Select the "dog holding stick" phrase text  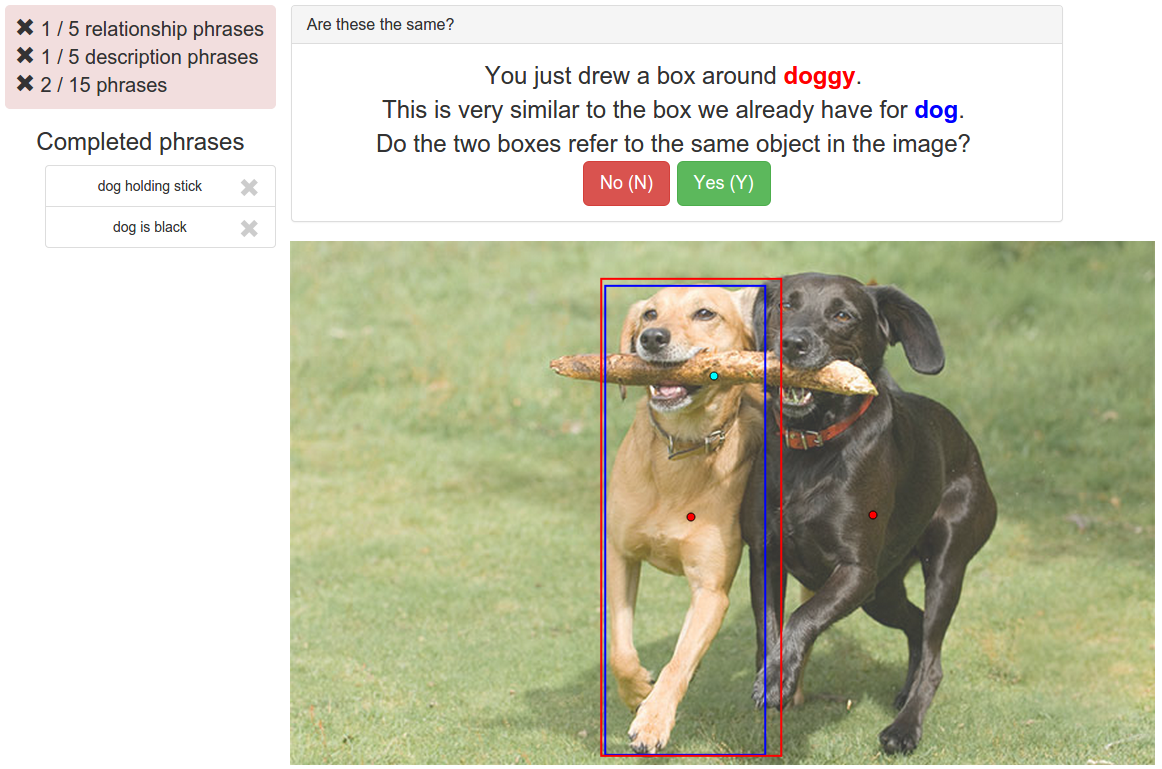149,186
